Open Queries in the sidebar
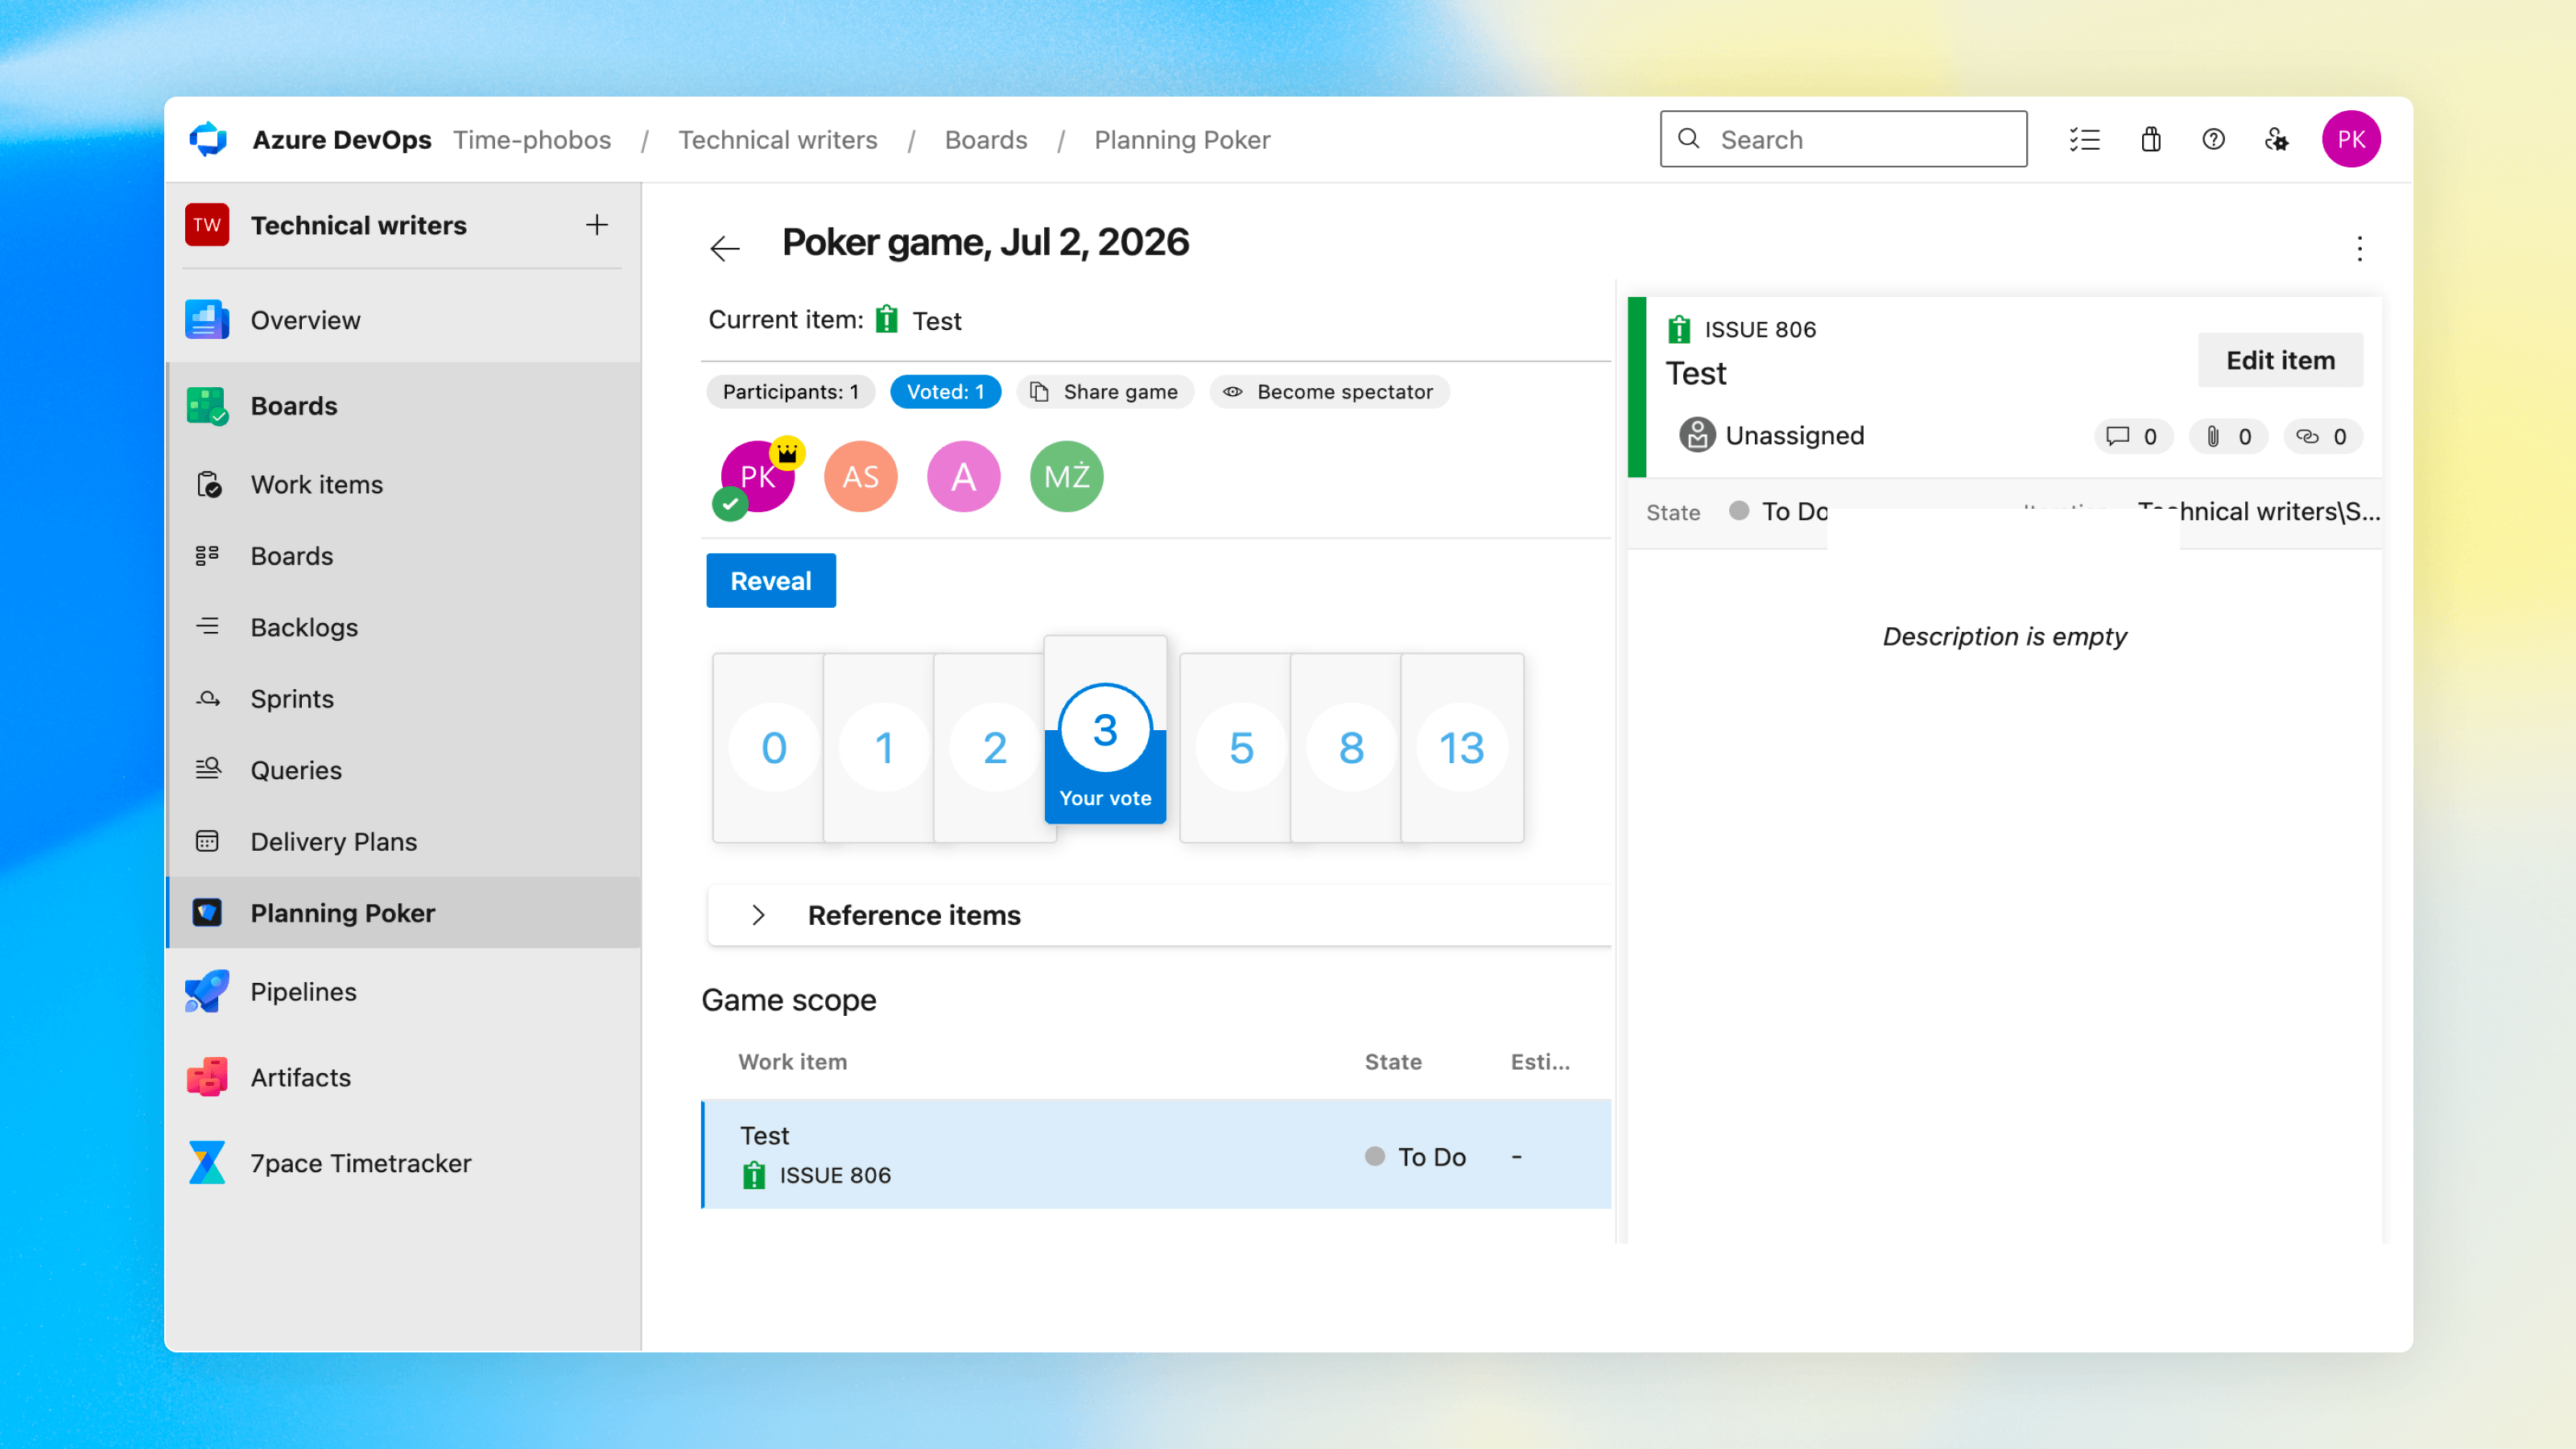This screenshot has width=2576, height=1449. pyautogui.click(x=403, y=770)
